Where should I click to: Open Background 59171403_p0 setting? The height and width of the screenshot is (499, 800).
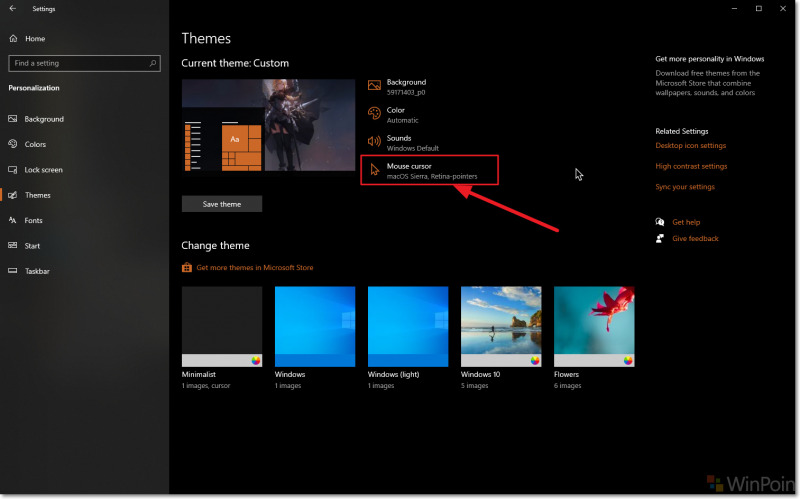(406, 87)
